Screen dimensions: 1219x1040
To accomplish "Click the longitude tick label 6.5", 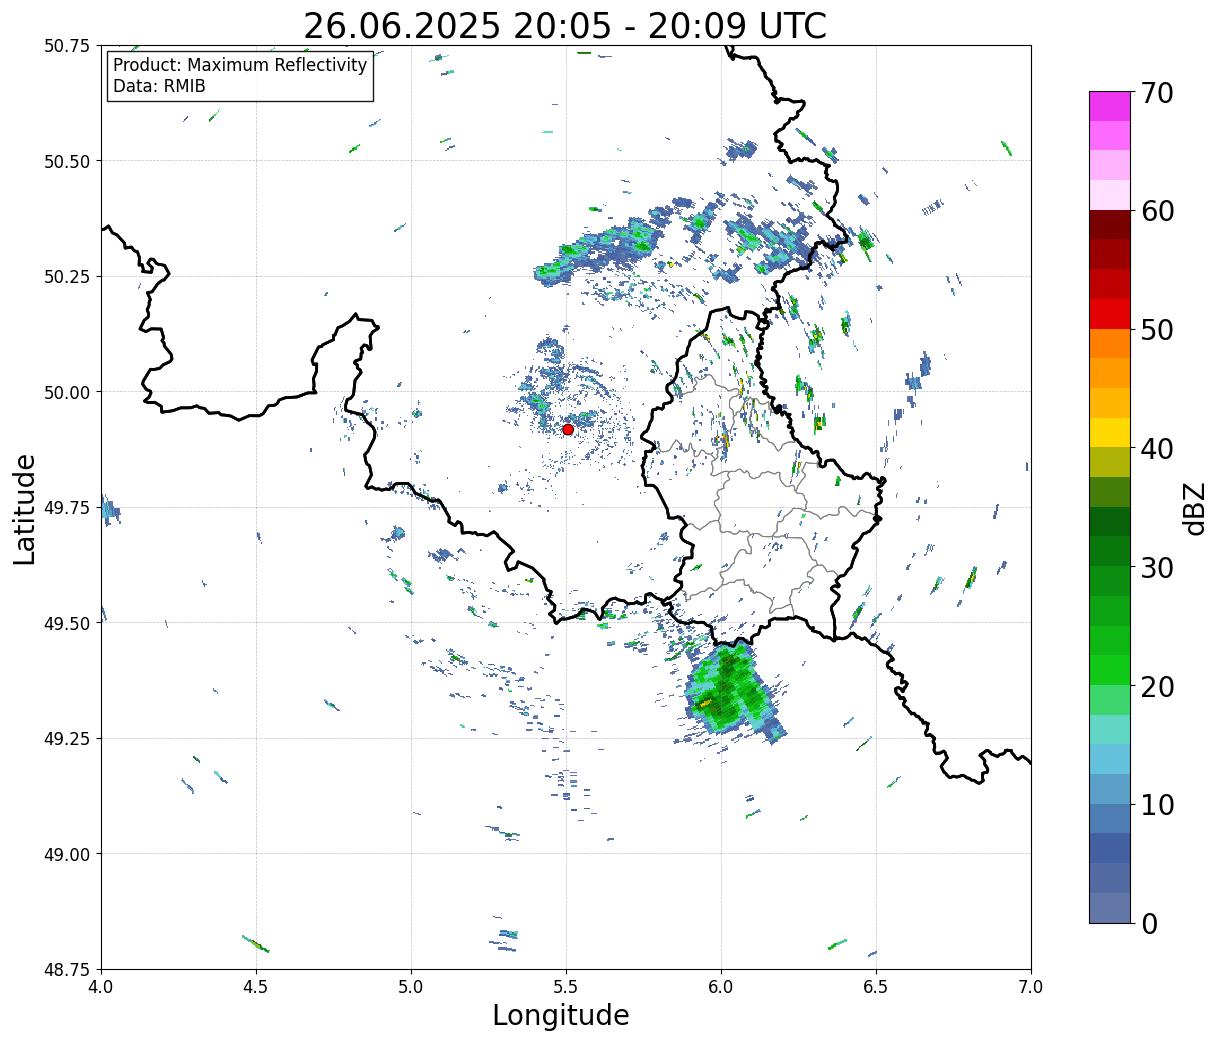I will [x=876, y=987].
